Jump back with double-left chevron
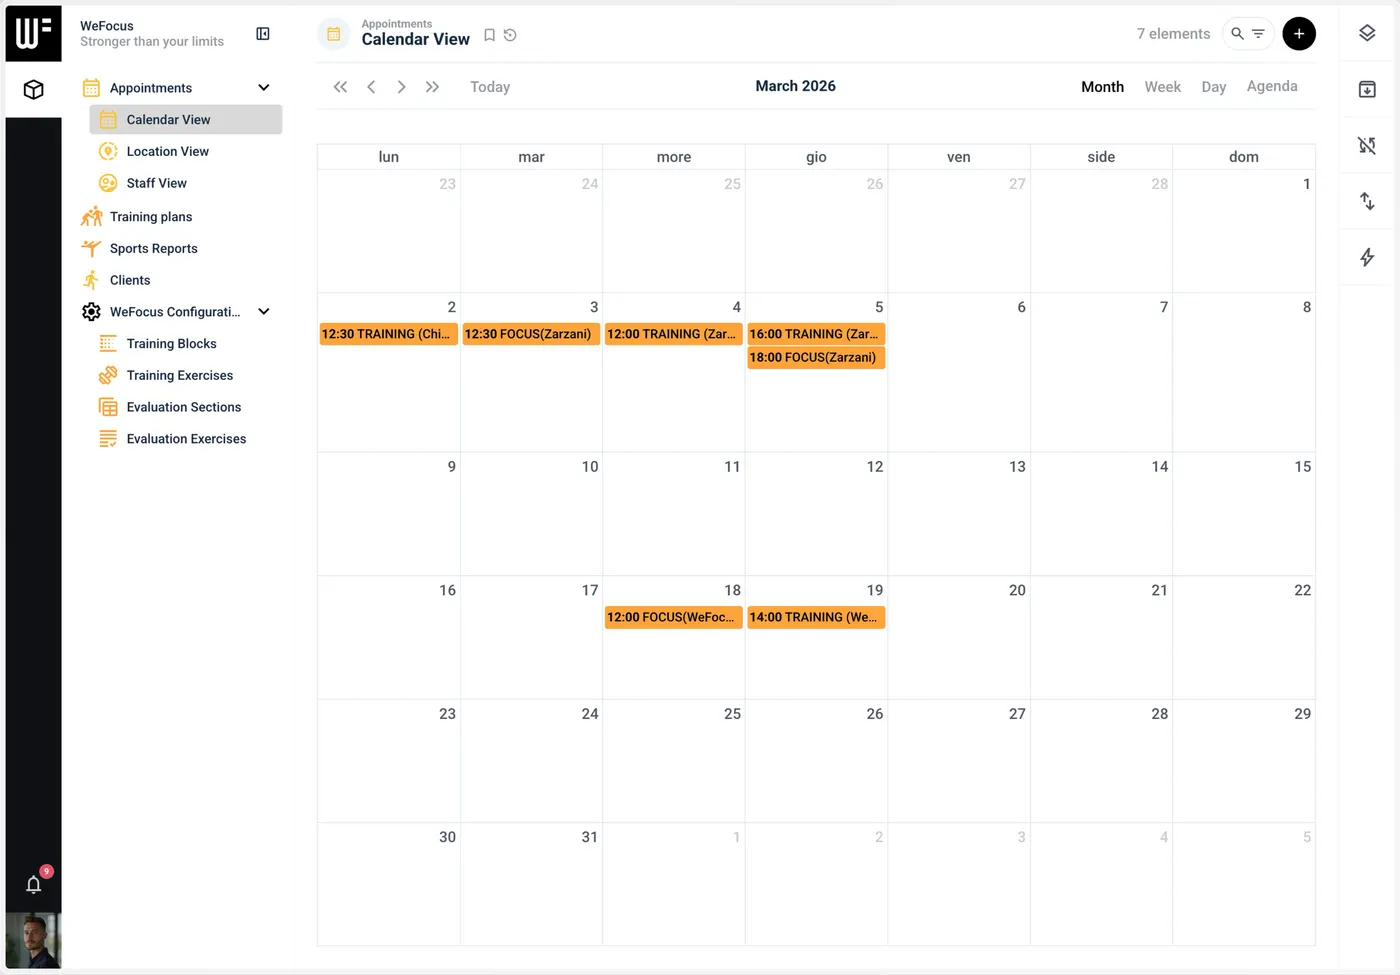Image resolution: width=1400 pixels, height=975 pixels. point(340,87)
